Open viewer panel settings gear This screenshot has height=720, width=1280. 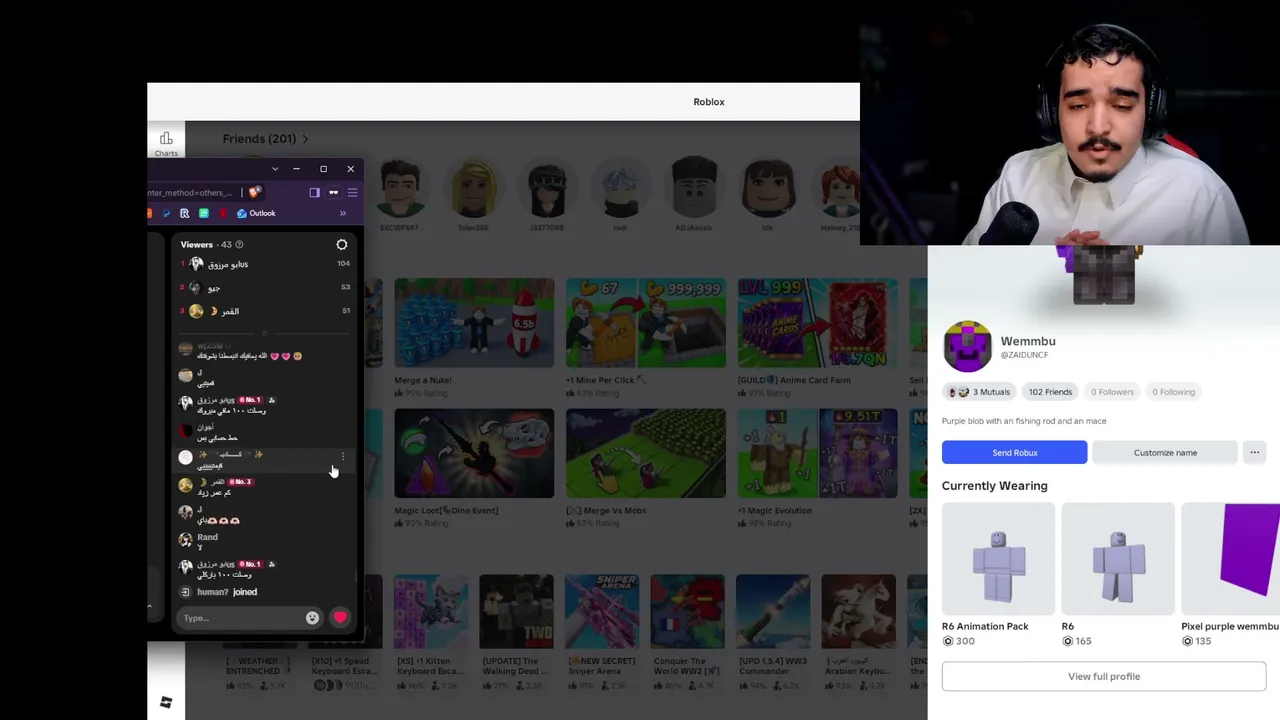(342, 244)
